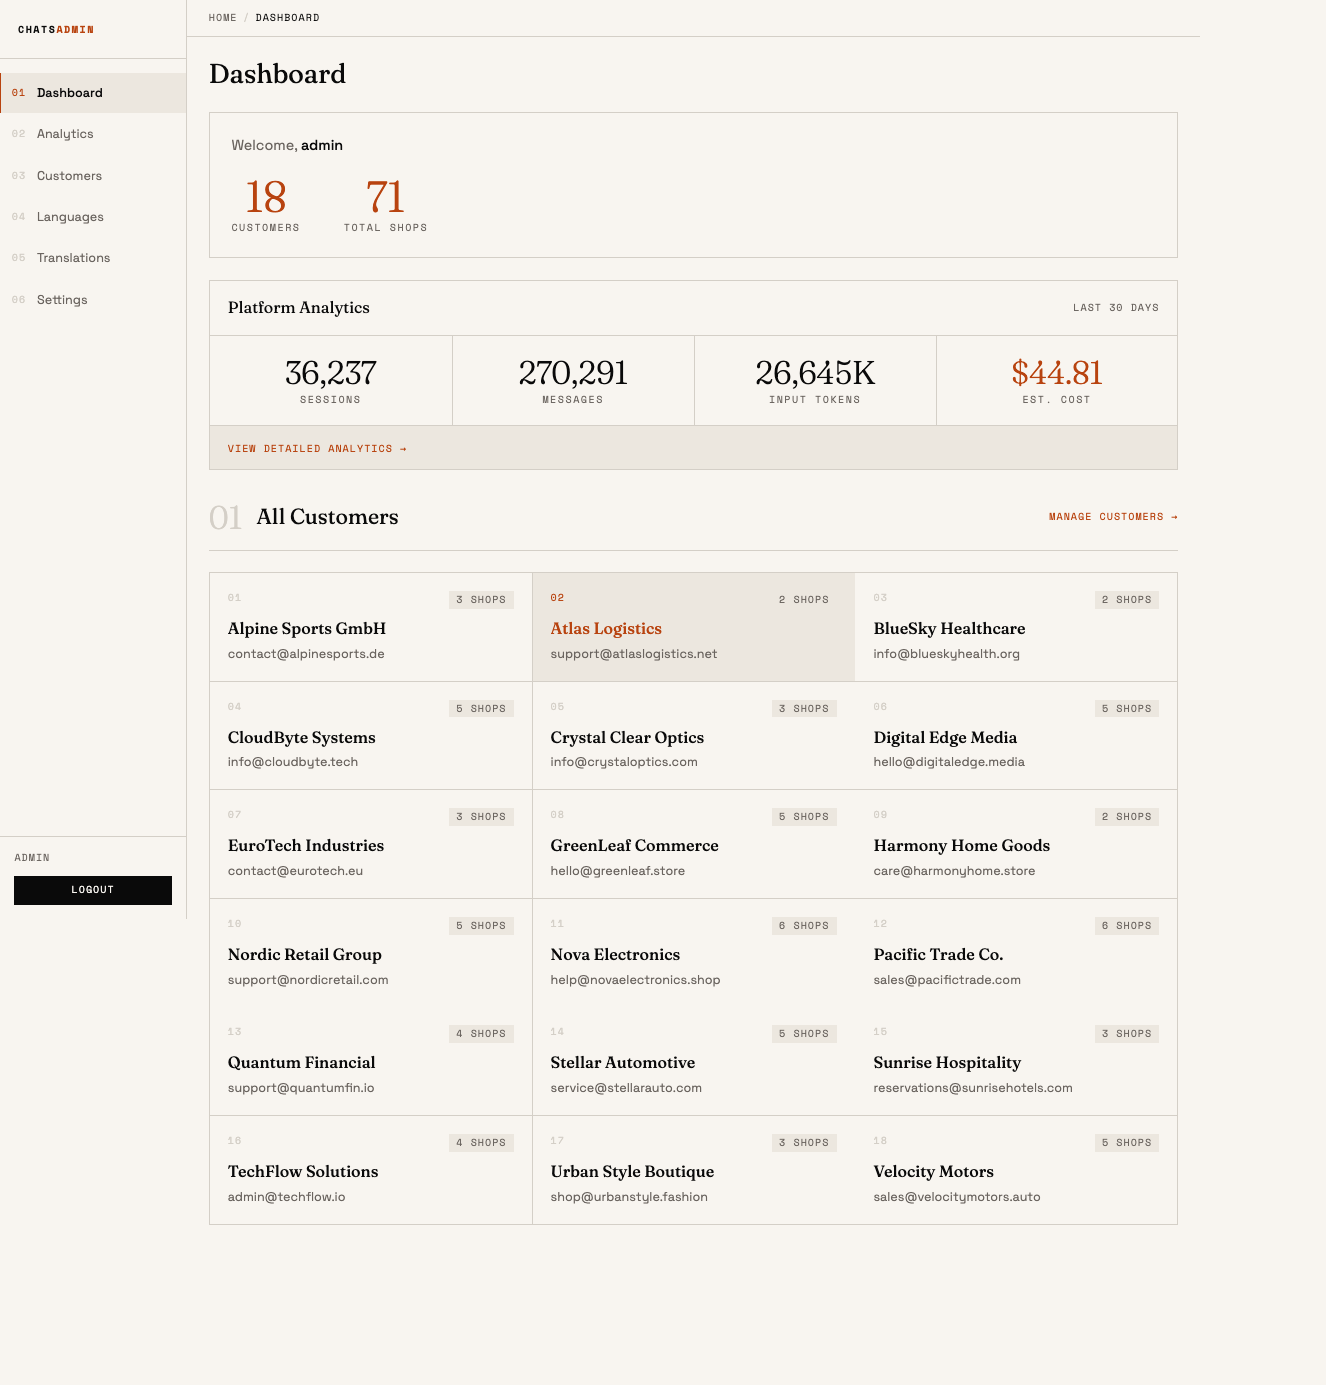Open the Nordic Retail Group card
This screenshot has height=1385, width=1326.
370,953
